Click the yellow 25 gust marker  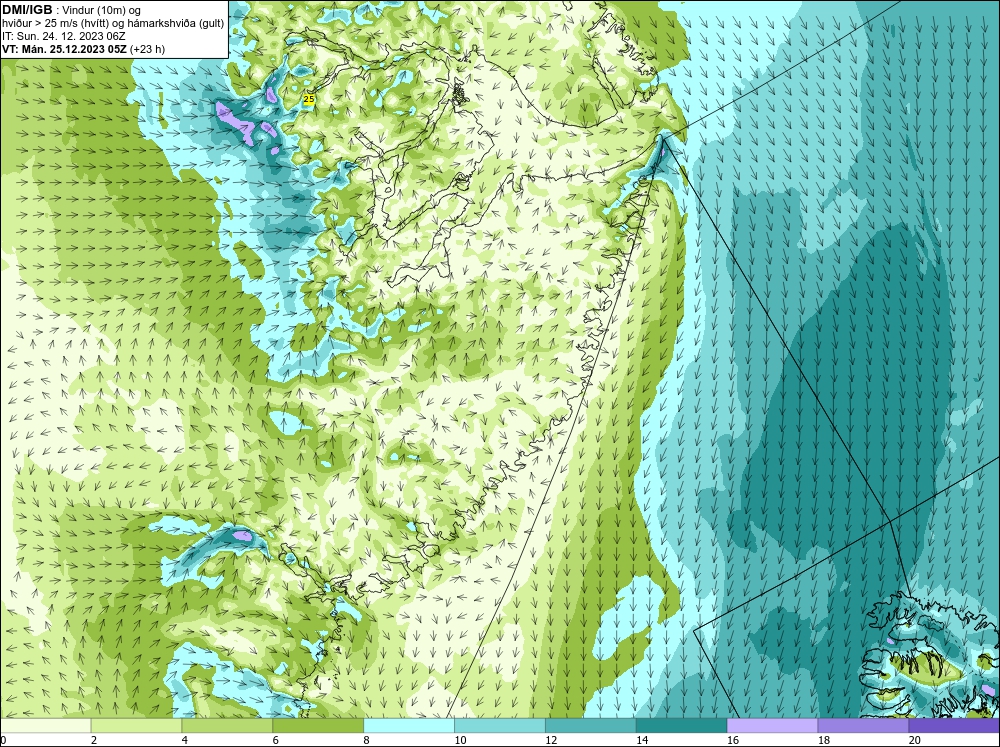309,100
